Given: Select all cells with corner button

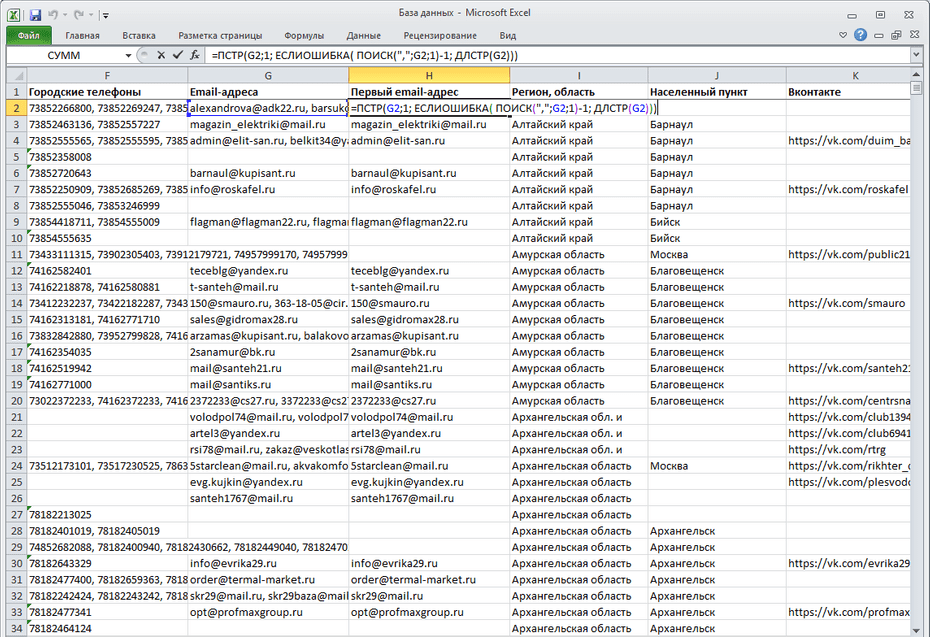Looking at the screenshot, I should coord(17,75).
